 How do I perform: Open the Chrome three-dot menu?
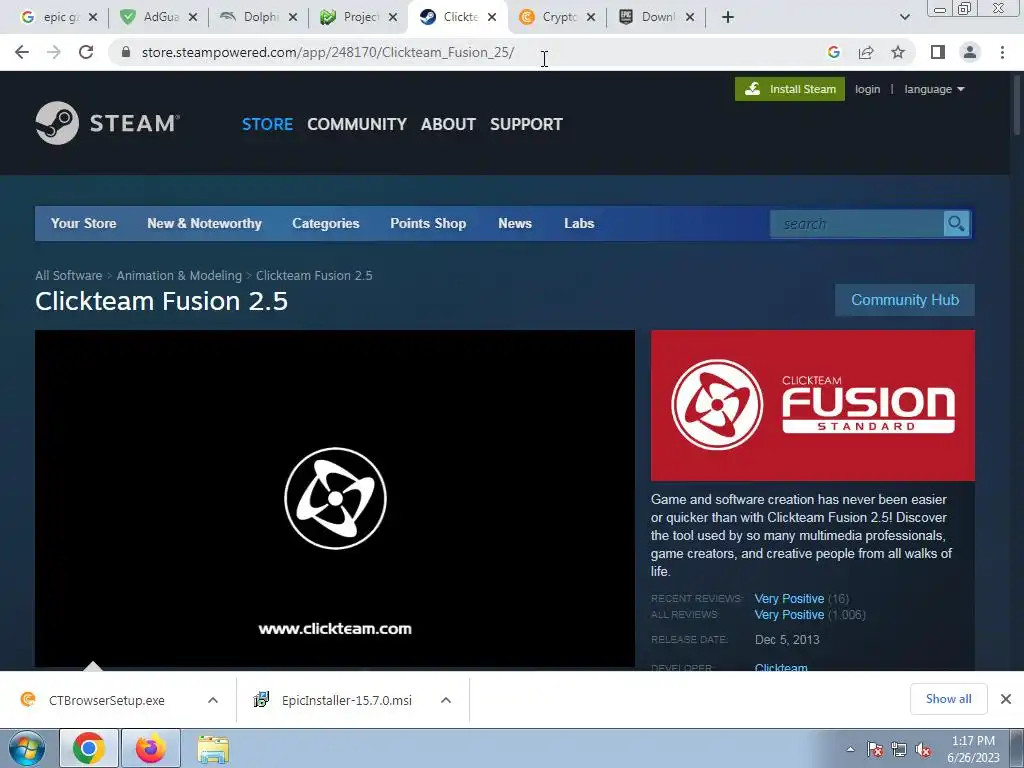(1002, 52)
